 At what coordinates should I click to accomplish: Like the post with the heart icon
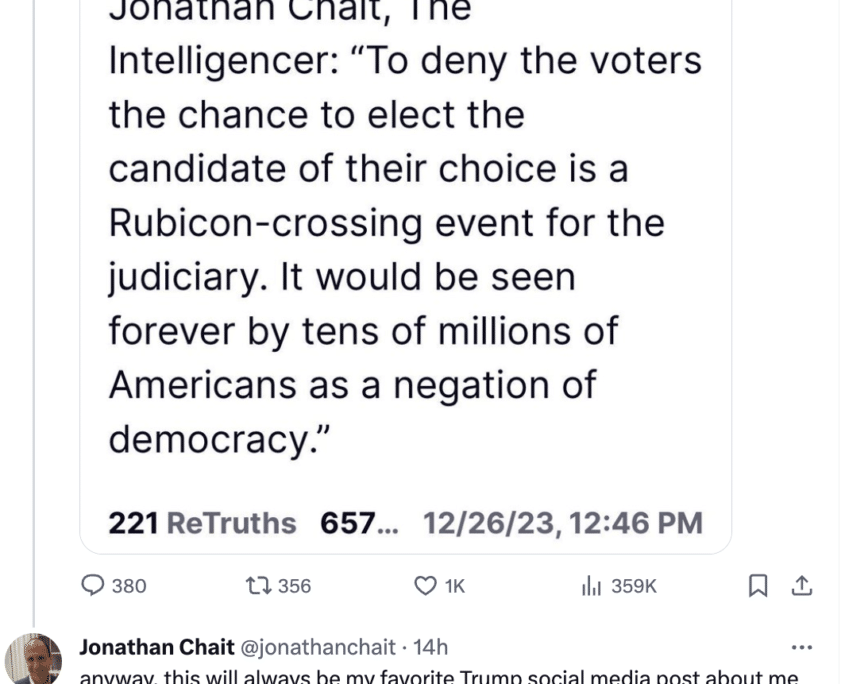[426, 586]
